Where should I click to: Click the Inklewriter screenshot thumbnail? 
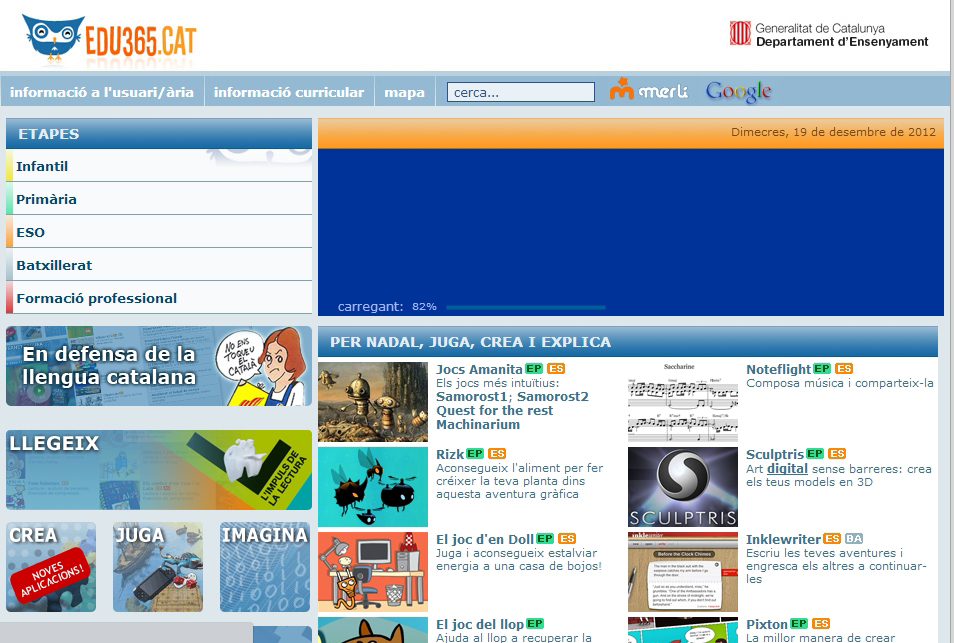point(683,572)
